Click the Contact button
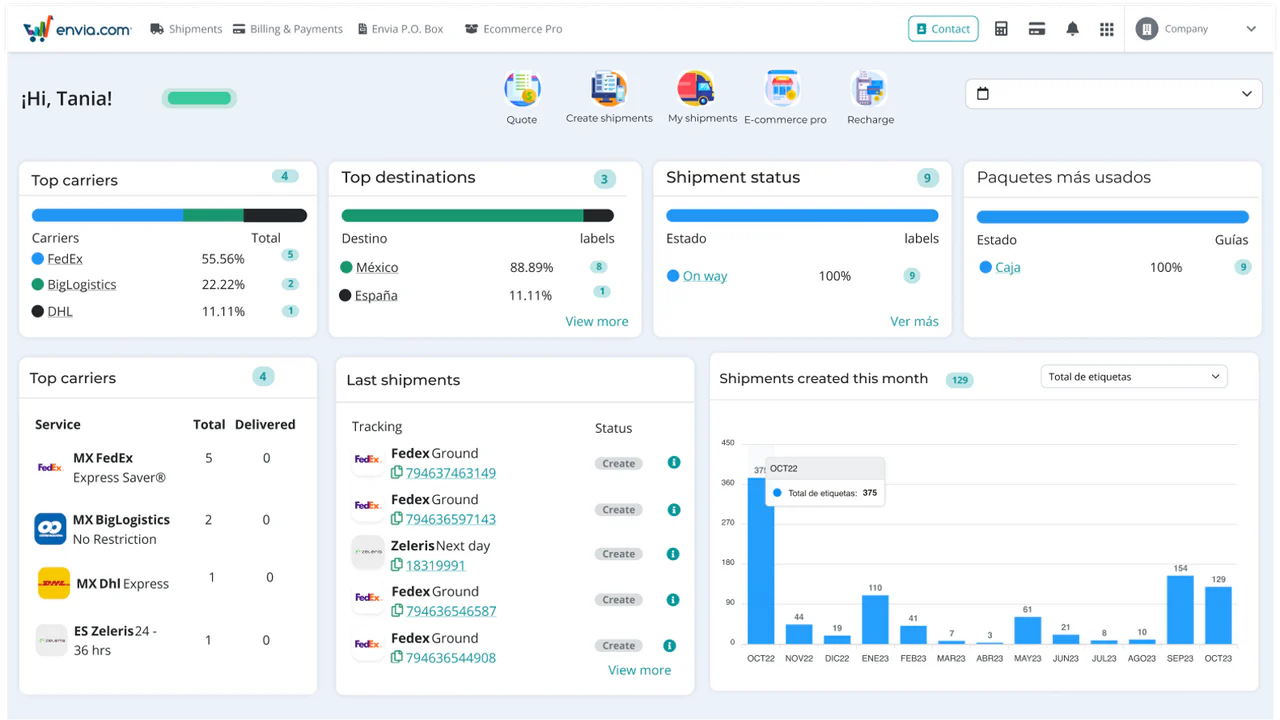Image resolution: width=1280 pixels, height=720 pixels. [x=943, y=29]
